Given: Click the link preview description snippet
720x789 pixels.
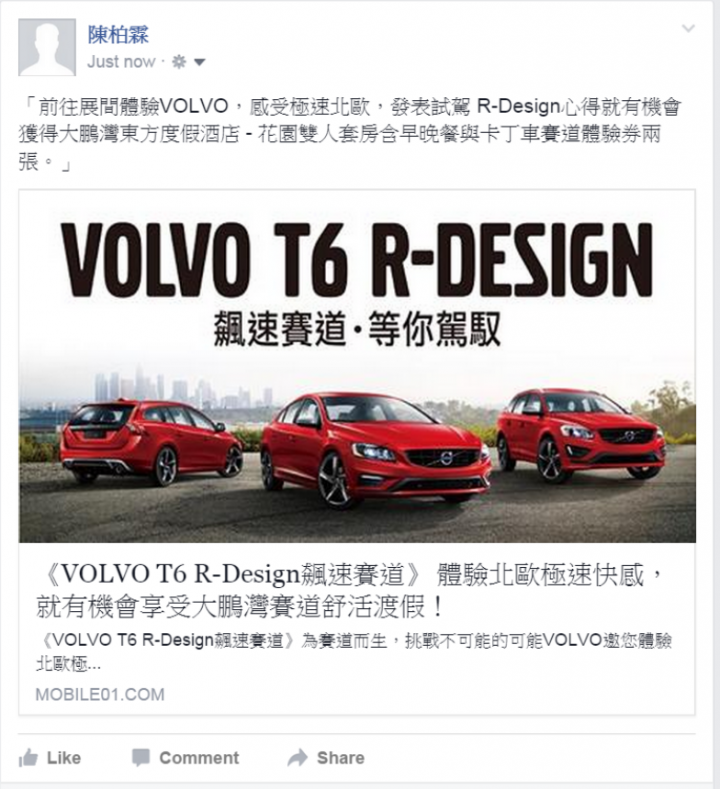Looking at the screenshot, I should 354,652.
